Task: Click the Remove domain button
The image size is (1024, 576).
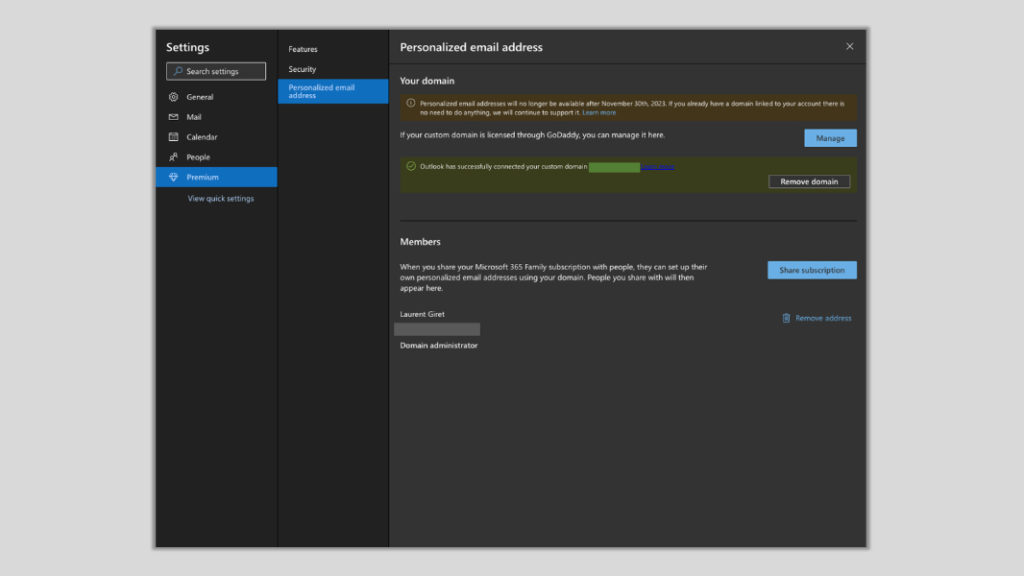Action: (x=809, y=182)
